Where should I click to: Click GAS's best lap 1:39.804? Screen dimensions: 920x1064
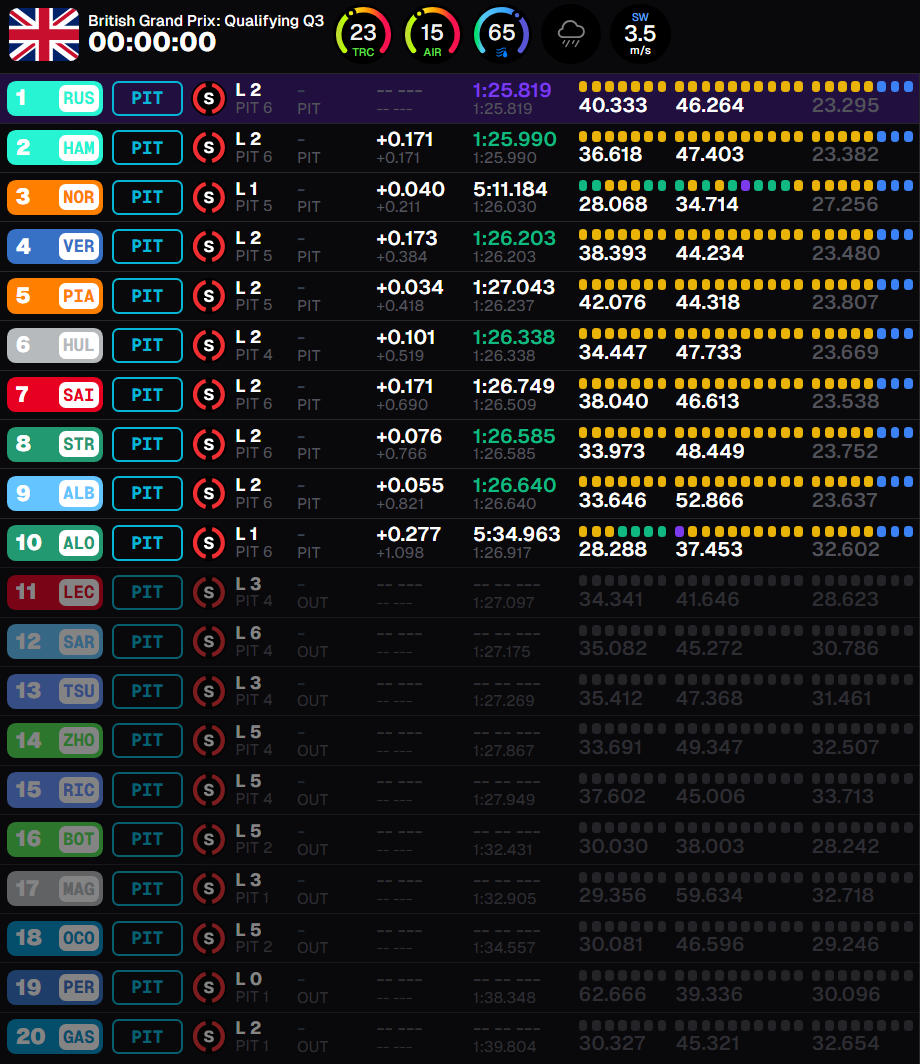[504, 1047]
